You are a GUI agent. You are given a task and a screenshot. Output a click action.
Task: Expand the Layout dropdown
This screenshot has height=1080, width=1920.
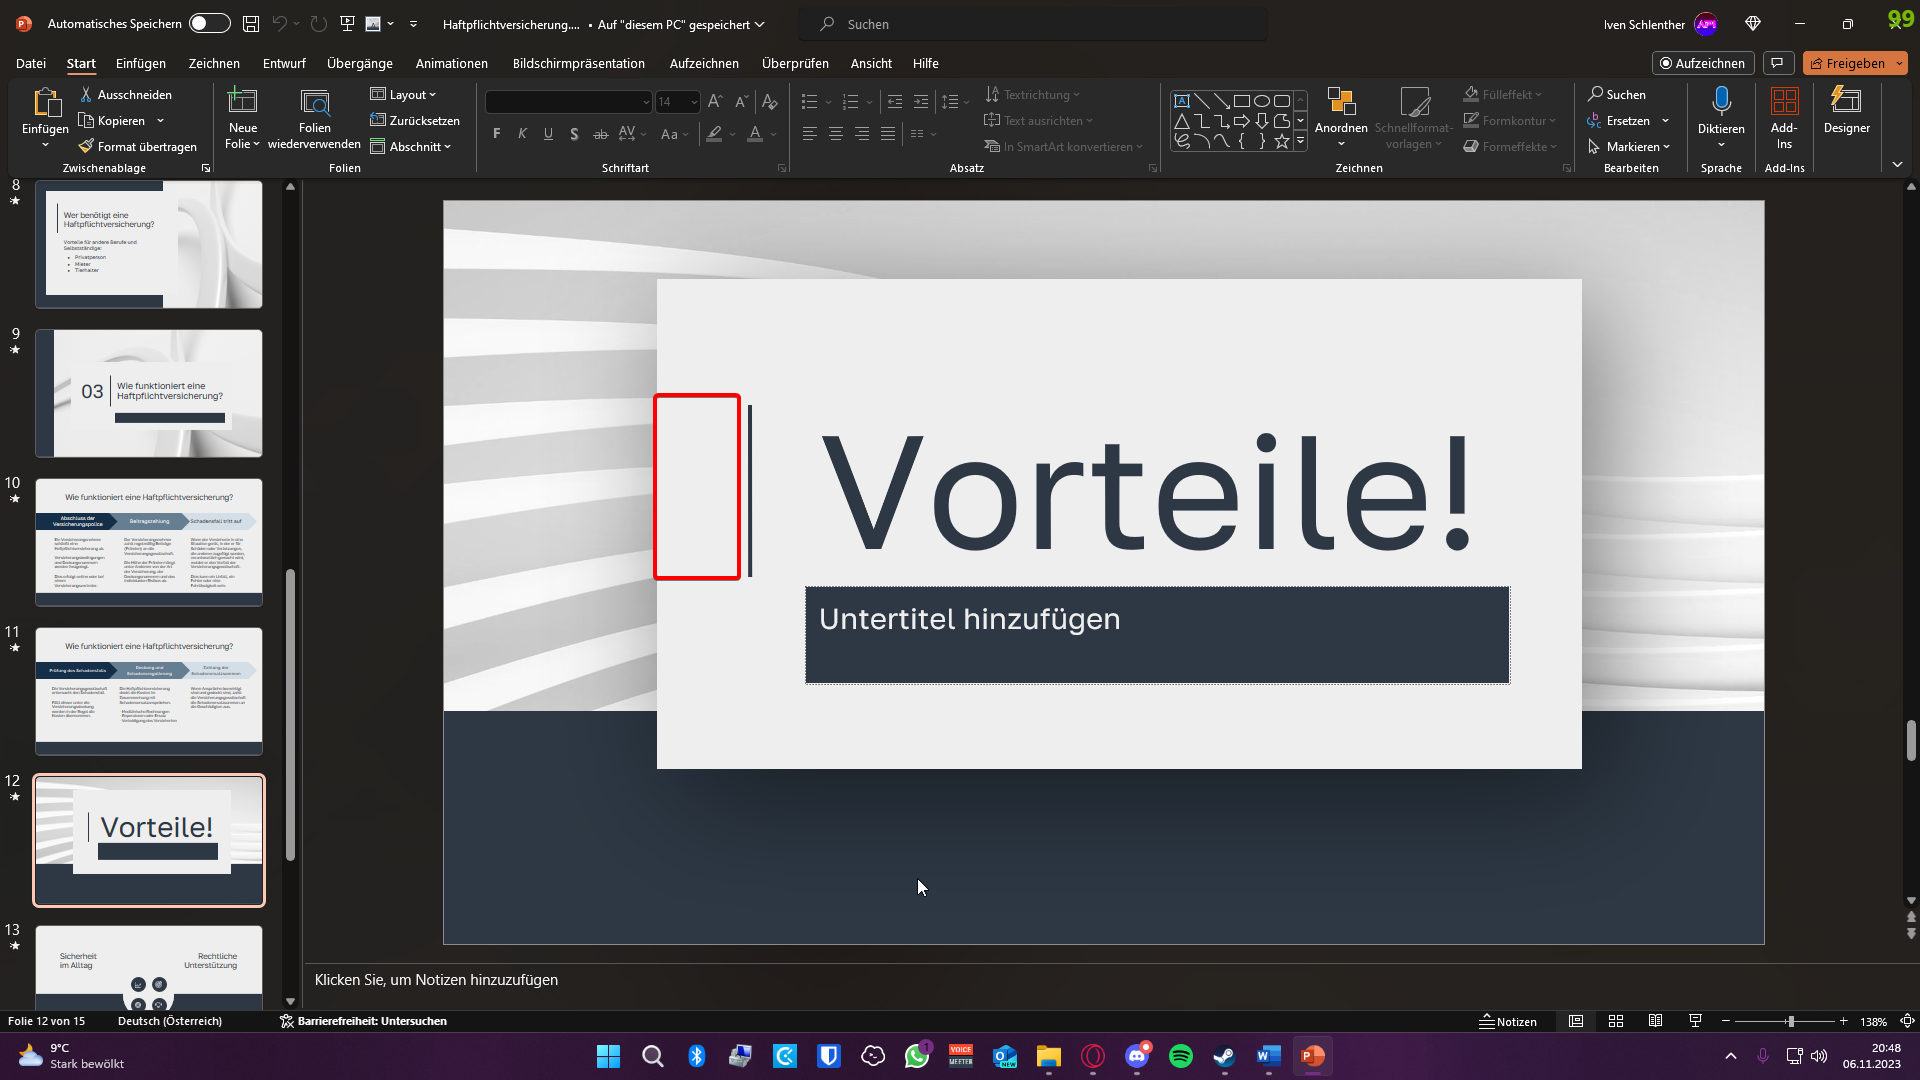coord(404,95)
